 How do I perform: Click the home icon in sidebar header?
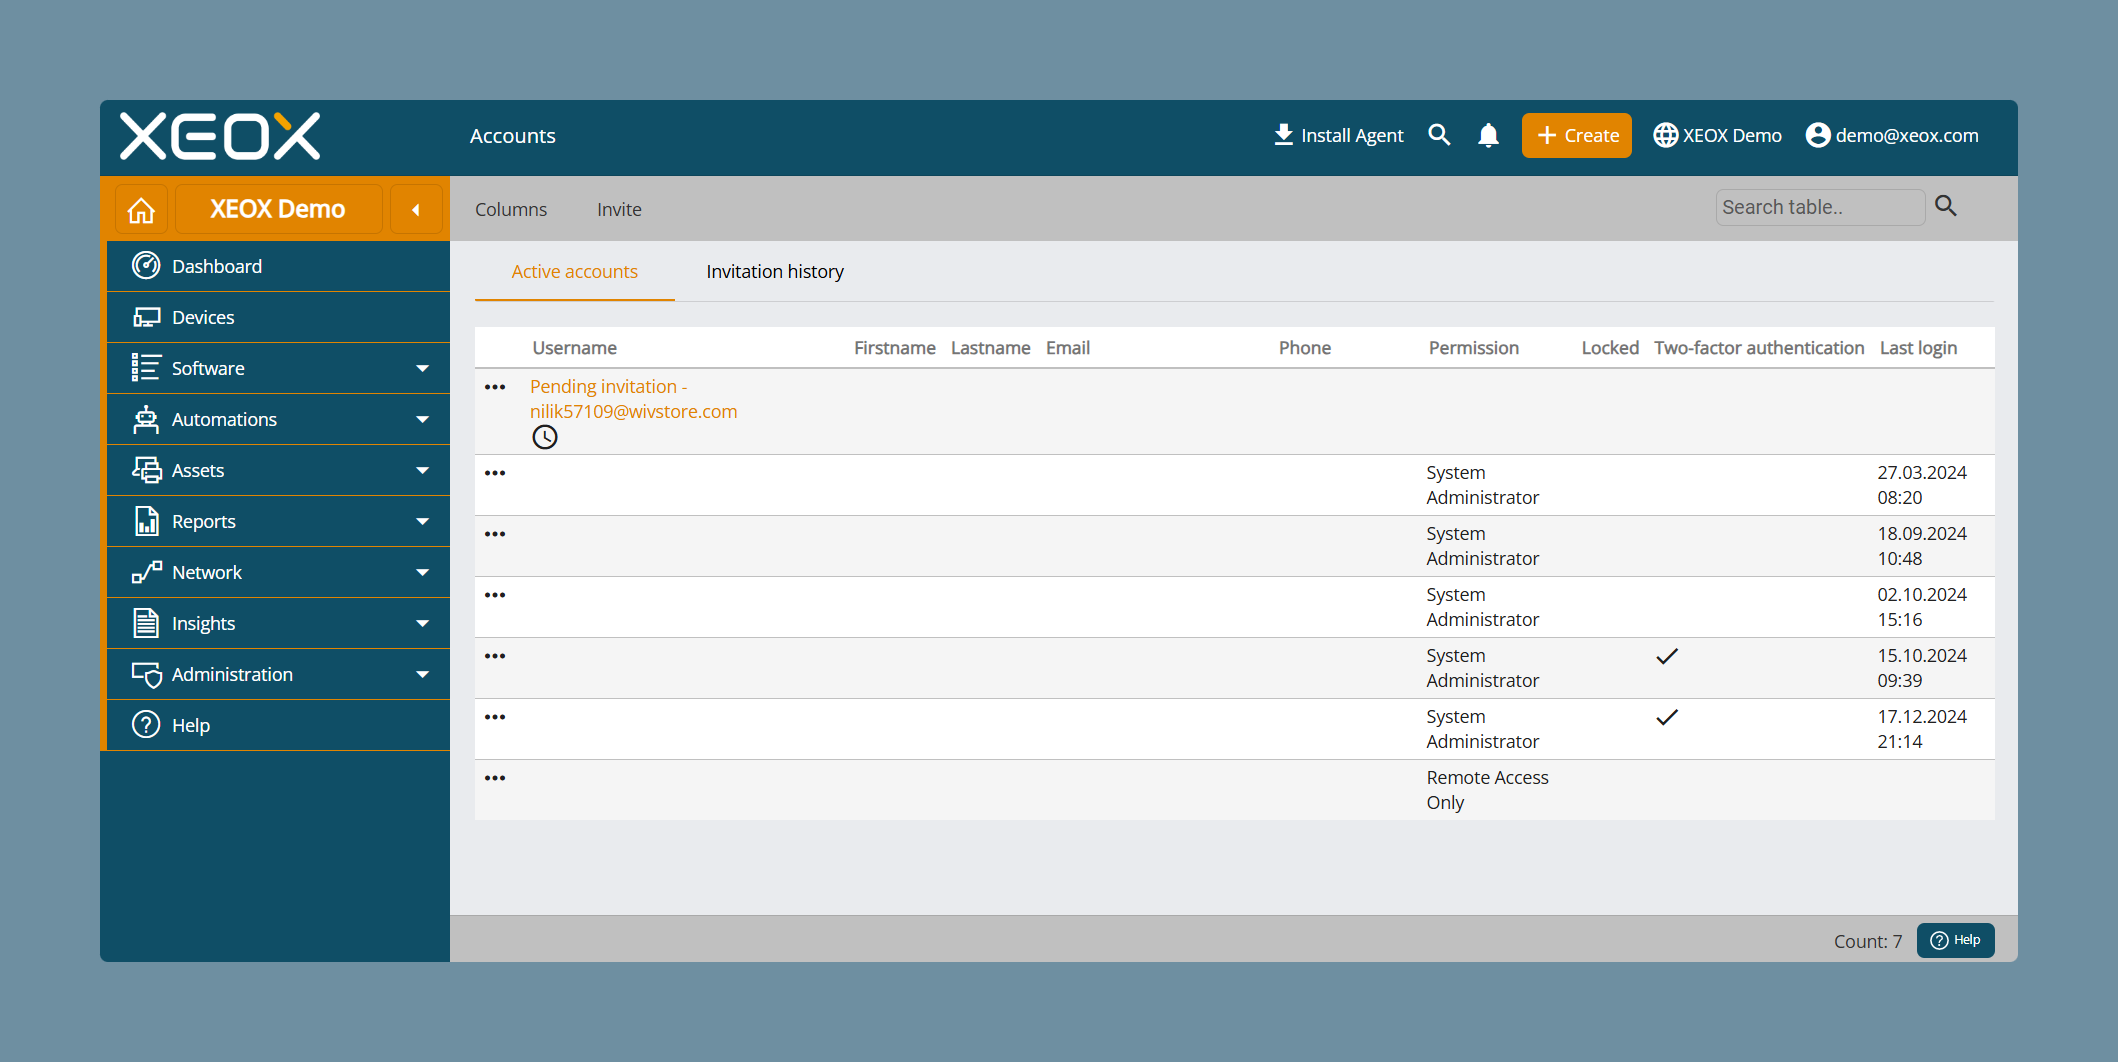[x=142, y=210]
